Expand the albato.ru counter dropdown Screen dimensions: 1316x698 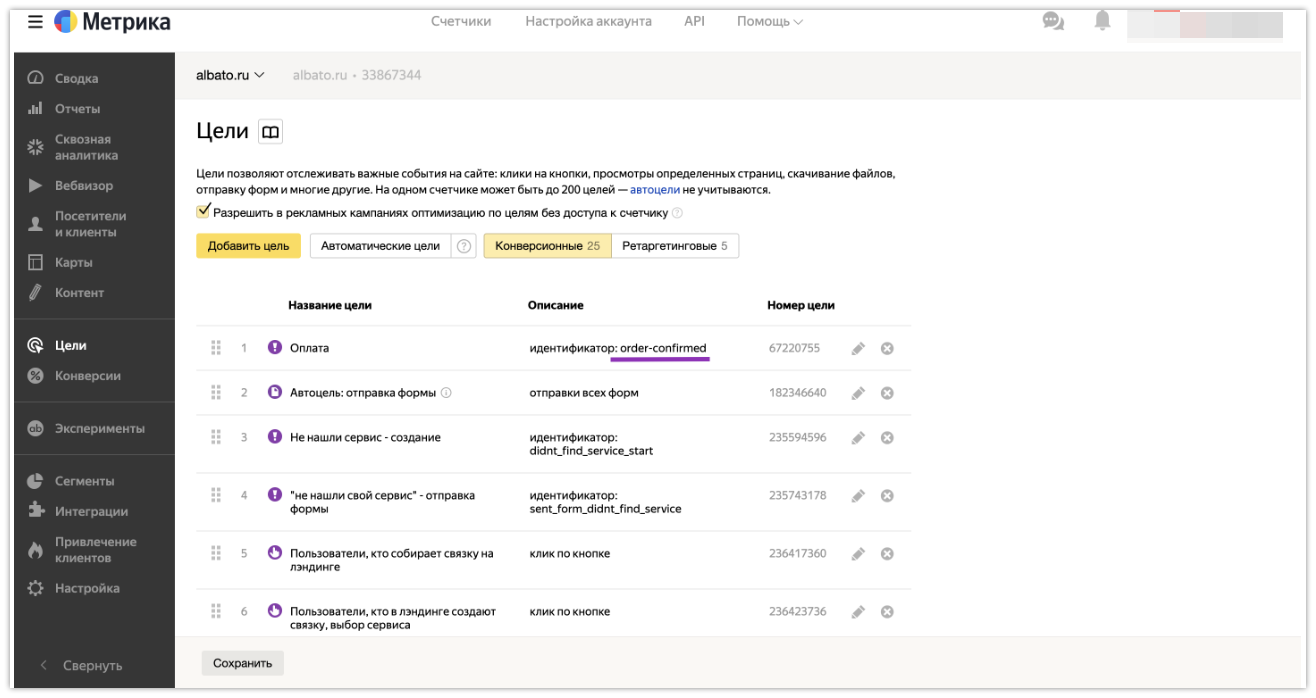pos(230,75)
